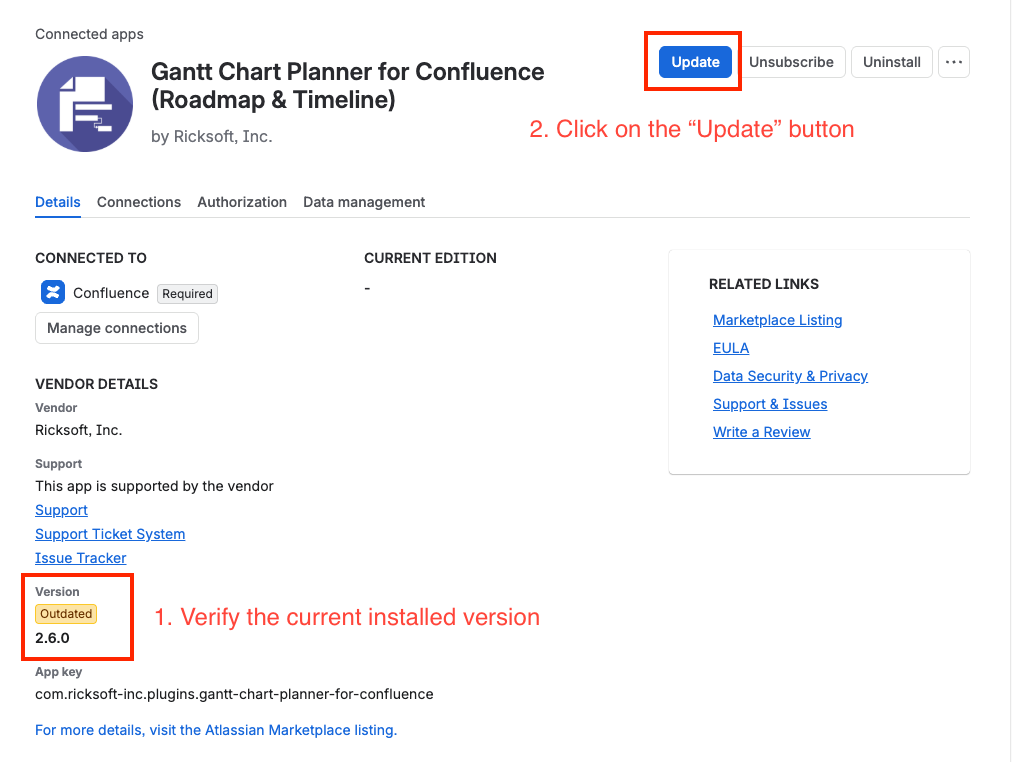The width and height of the screenshot is (1012, 762).
Task: Click the Connected apps breadcrumb text
Action: [x=89, y=34]
